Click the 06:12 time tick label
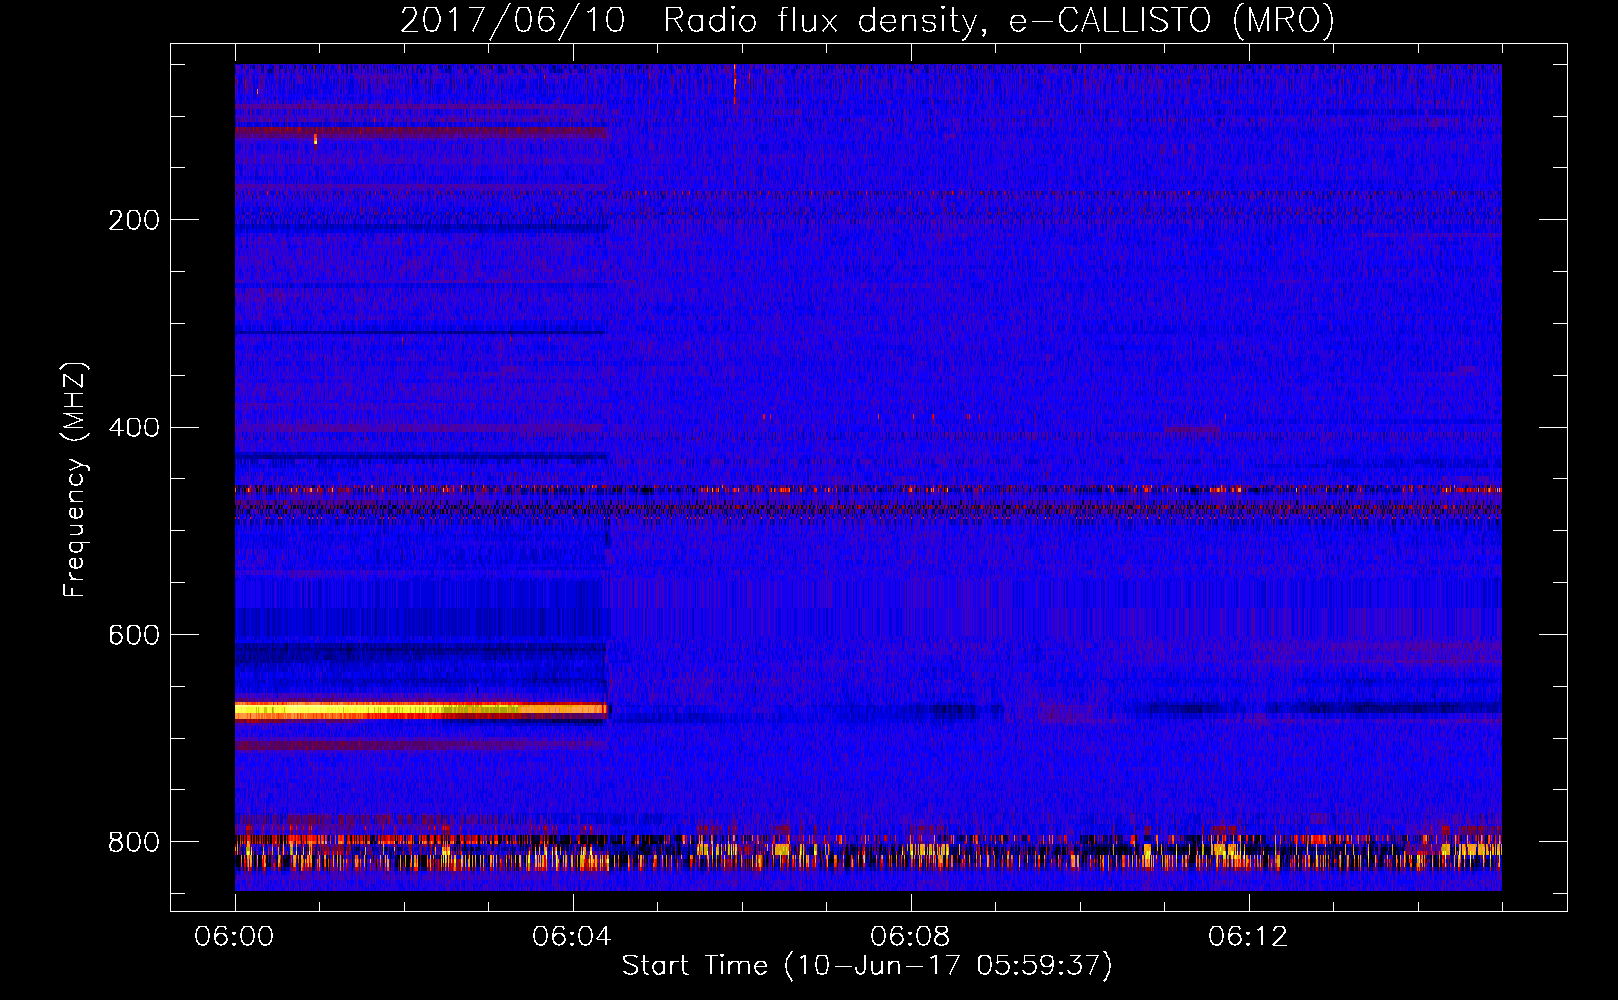 coord(1248,936)
